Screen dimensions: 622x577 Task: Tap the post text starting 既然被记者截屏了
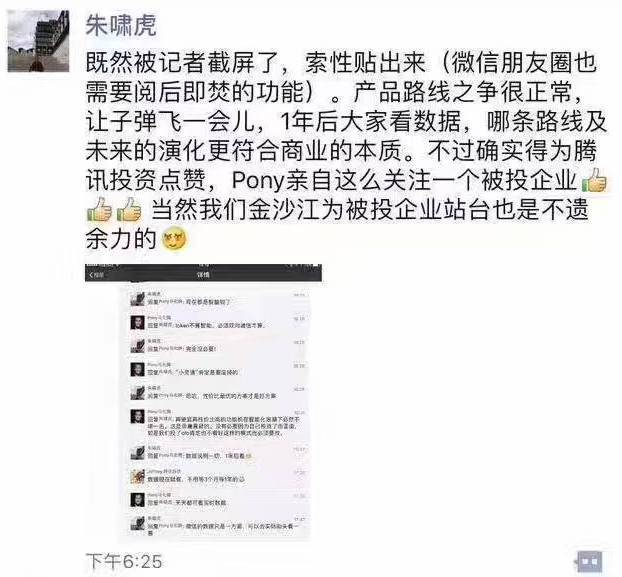coord(345,151)
